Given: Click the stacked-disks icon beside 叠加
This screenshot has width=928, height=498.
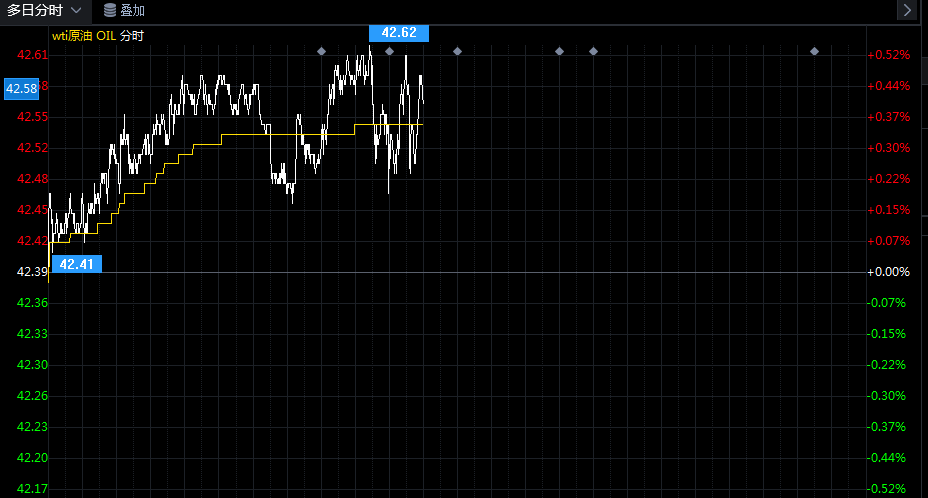Looking at the screenshot, I should [109, 11].
